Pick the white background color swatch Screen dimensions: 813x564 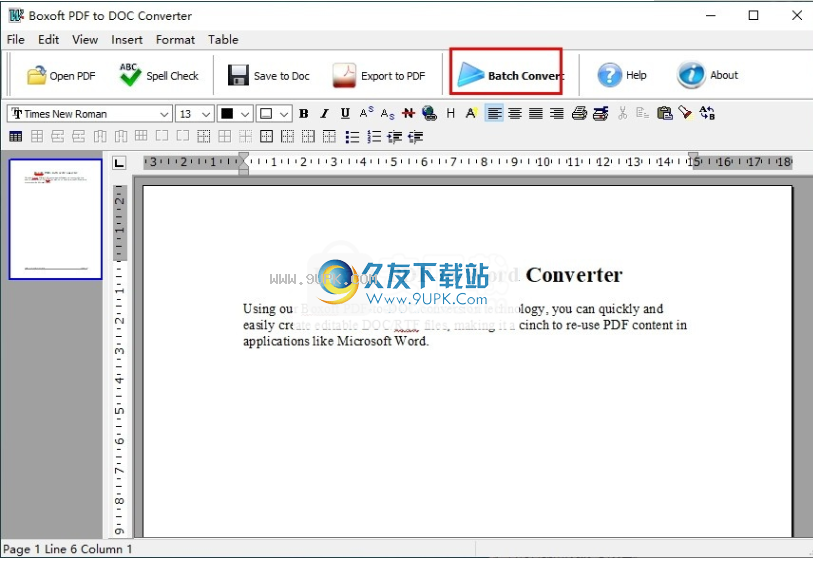[x=266, y=114]
